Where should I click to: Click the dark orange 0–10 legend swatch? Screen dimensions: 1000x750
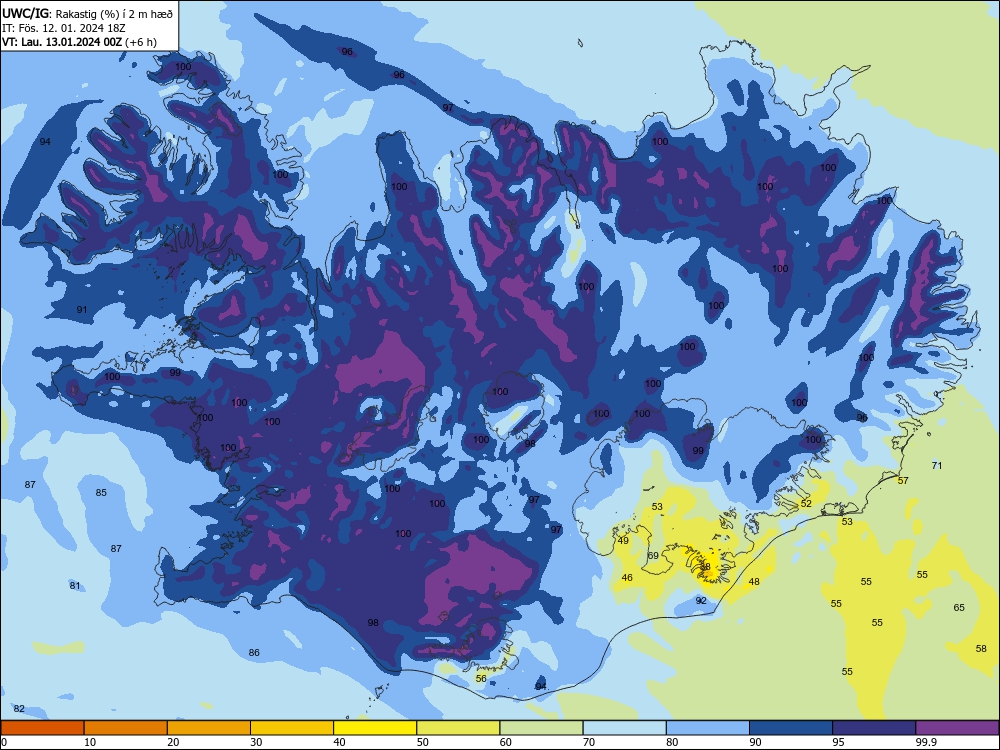[x=42, y=728]
